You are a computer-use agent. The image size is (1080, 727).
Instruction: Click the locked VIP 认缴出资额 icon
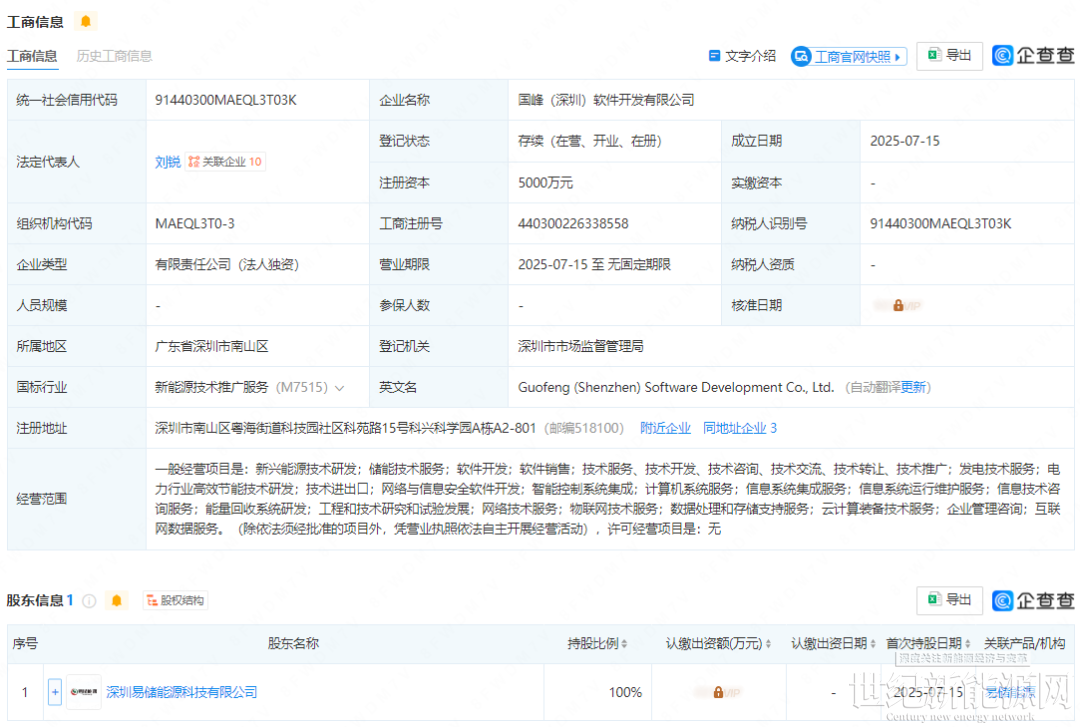[718, 693]
